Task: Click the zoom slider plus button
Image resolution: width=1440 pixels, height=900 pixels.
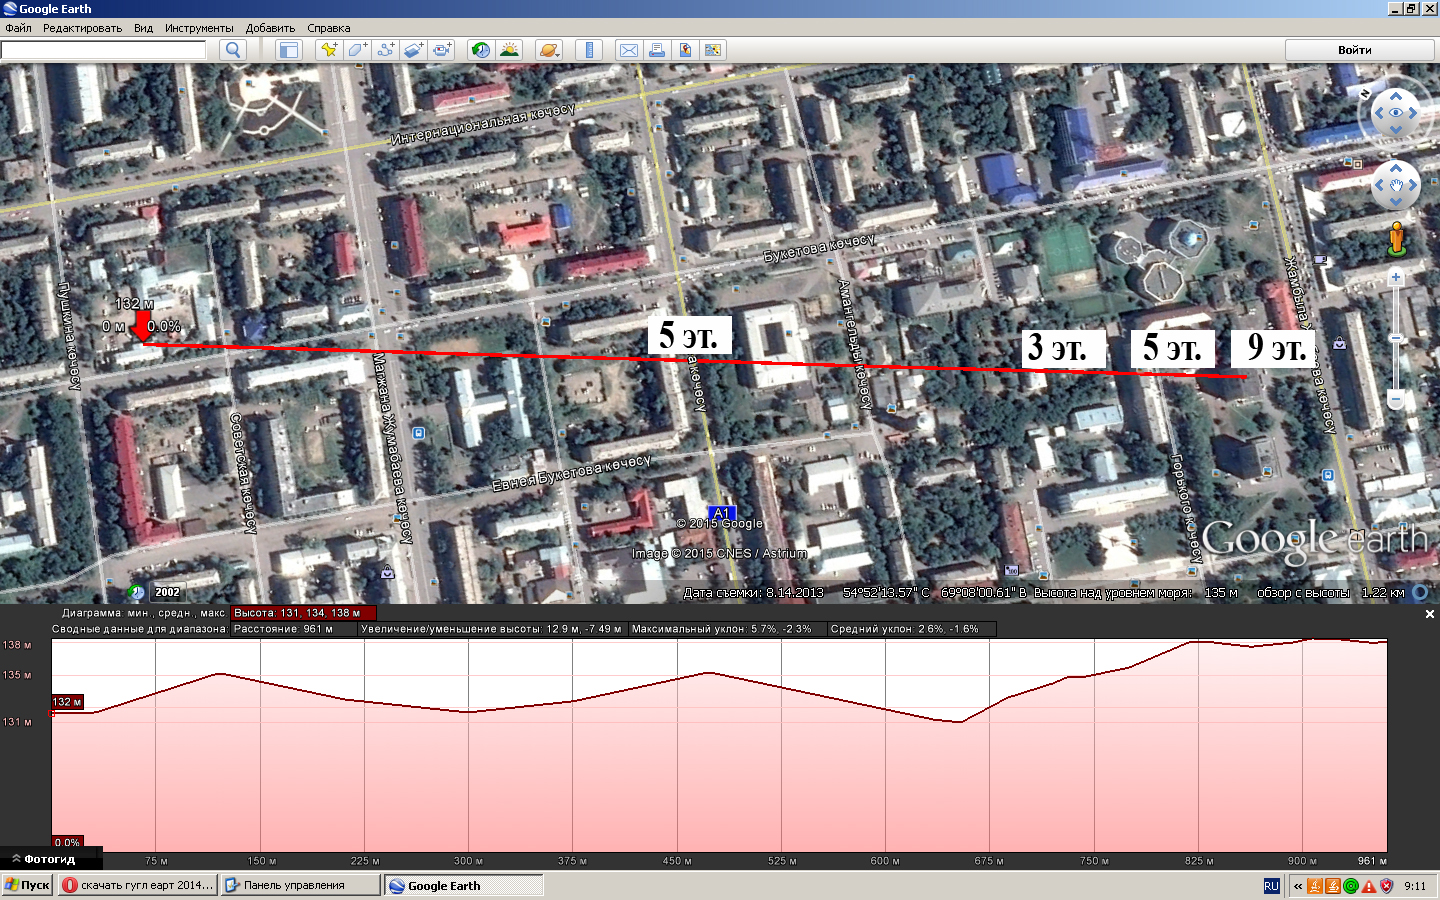Action: coord(1396,278)
